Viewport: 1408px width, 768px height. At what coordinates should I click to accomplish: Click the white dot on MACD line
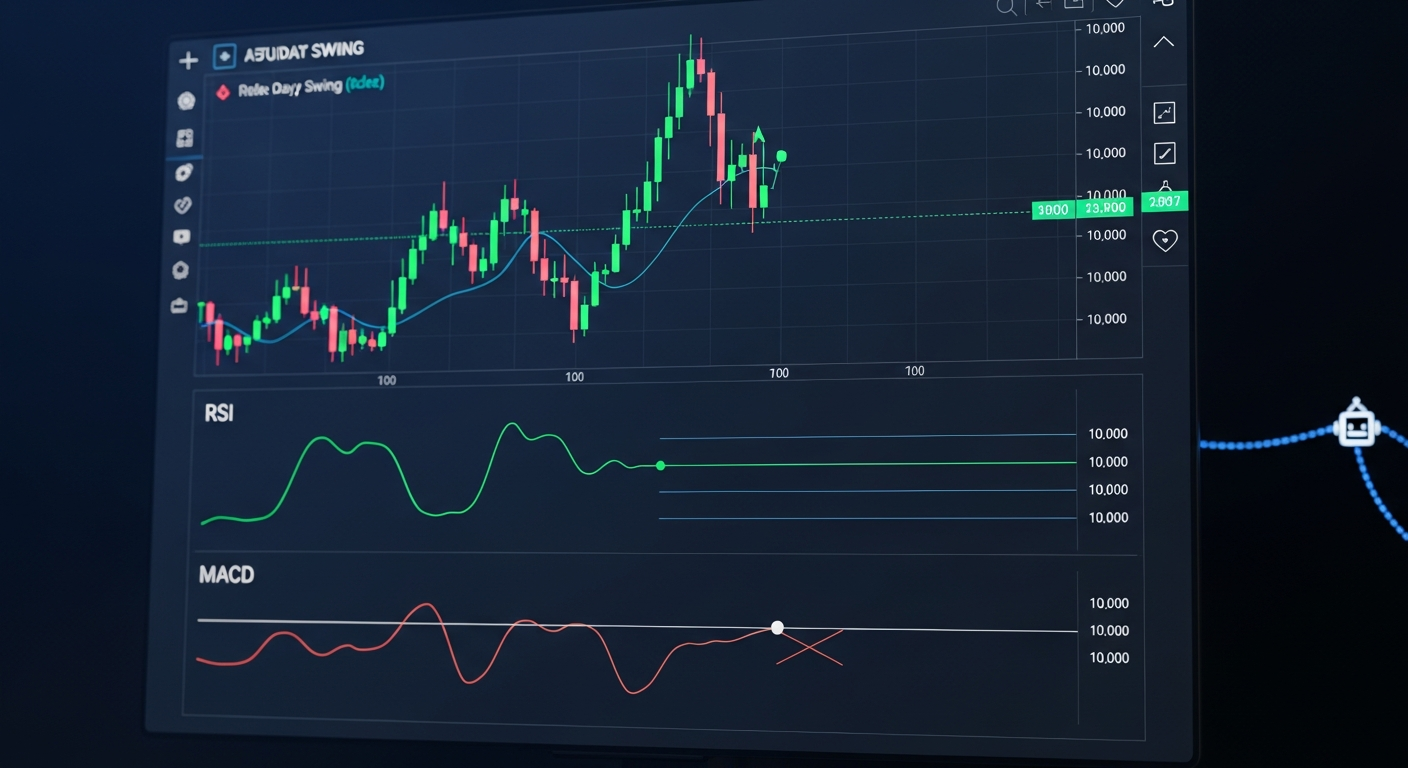point(777,628)
